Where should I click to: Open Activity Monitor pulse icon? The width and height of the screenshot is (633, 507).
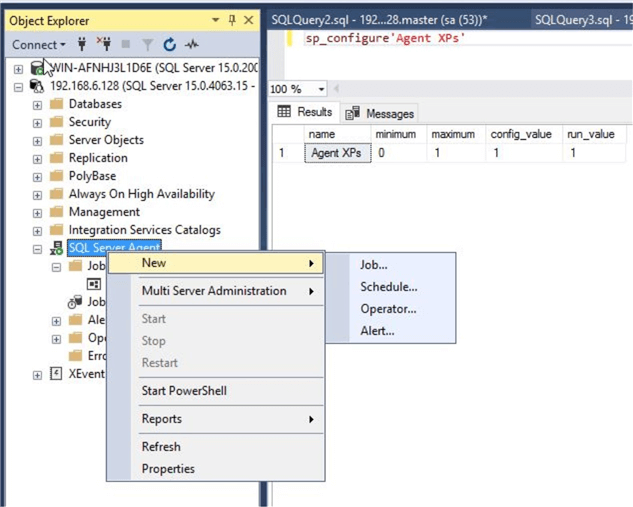[192, 44]
